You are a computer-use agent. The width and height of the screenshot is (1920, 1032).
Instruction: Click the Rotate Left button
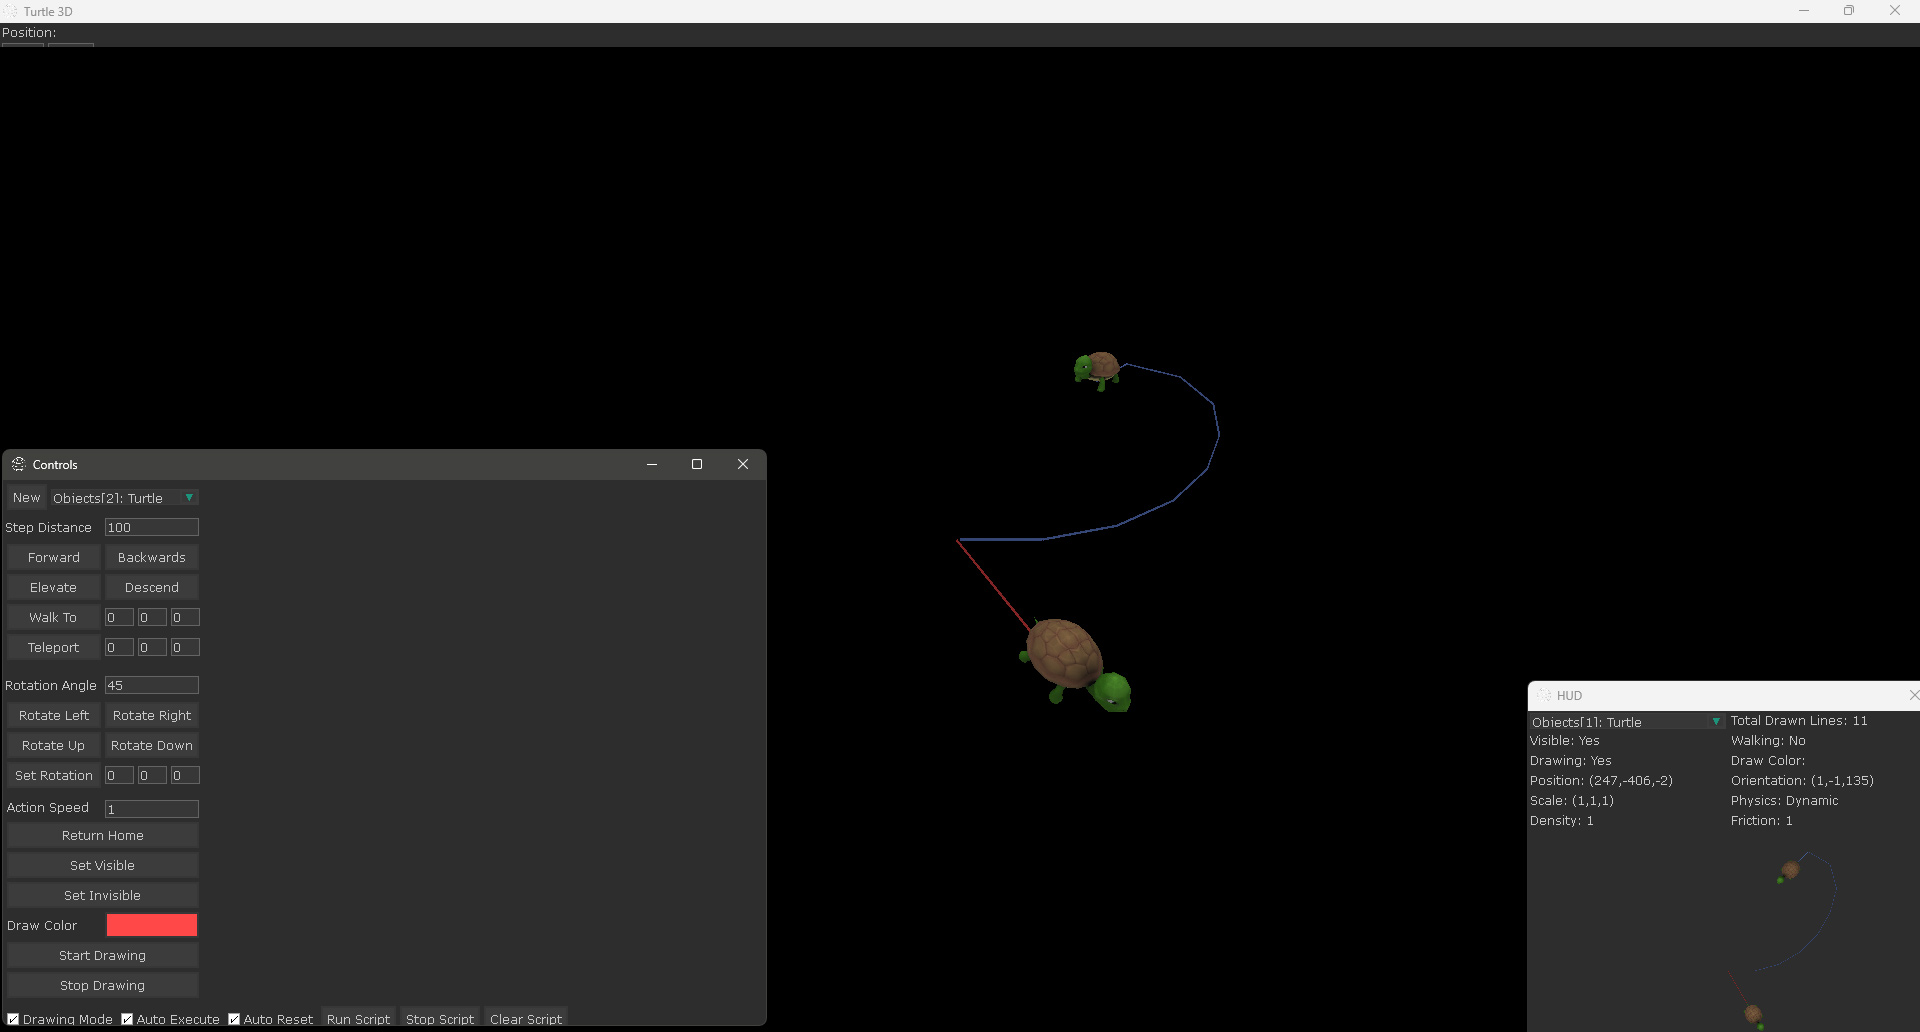click(x=54, y=716)
